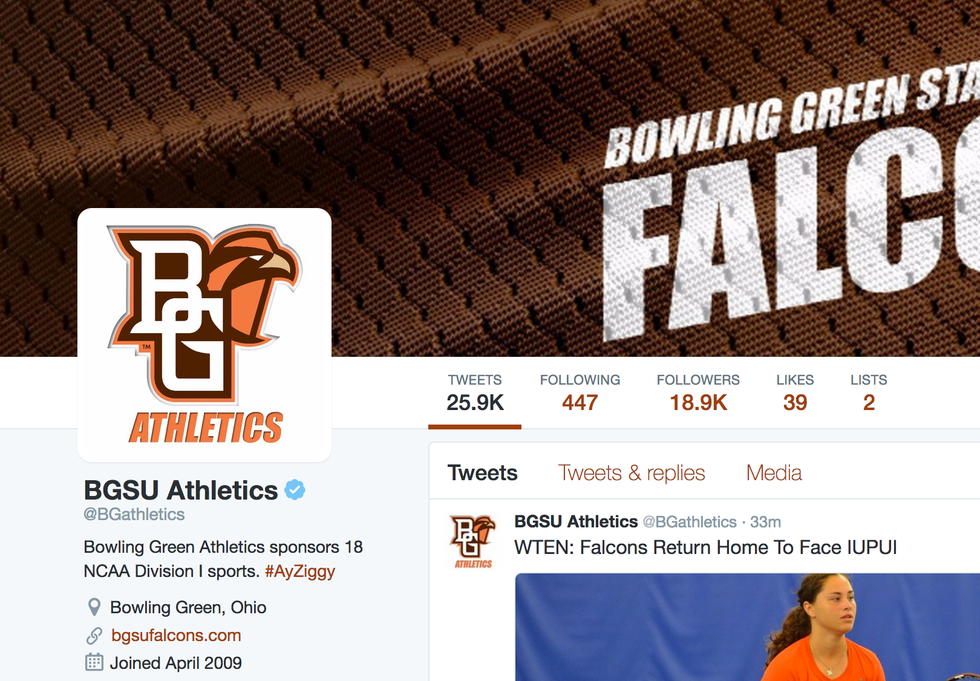Click the location pin icon
The width and height of the screenshot is (980, 681).
click(94, 607)
